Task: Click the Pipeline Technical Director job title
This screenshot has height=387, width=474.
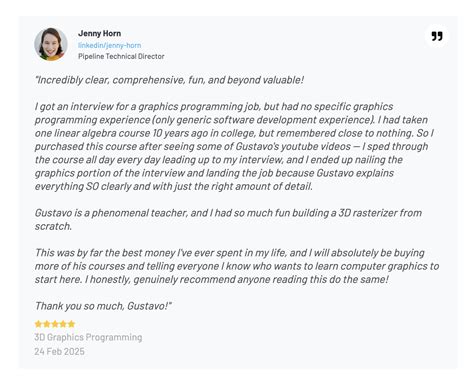Action: [x=121, y=56]
